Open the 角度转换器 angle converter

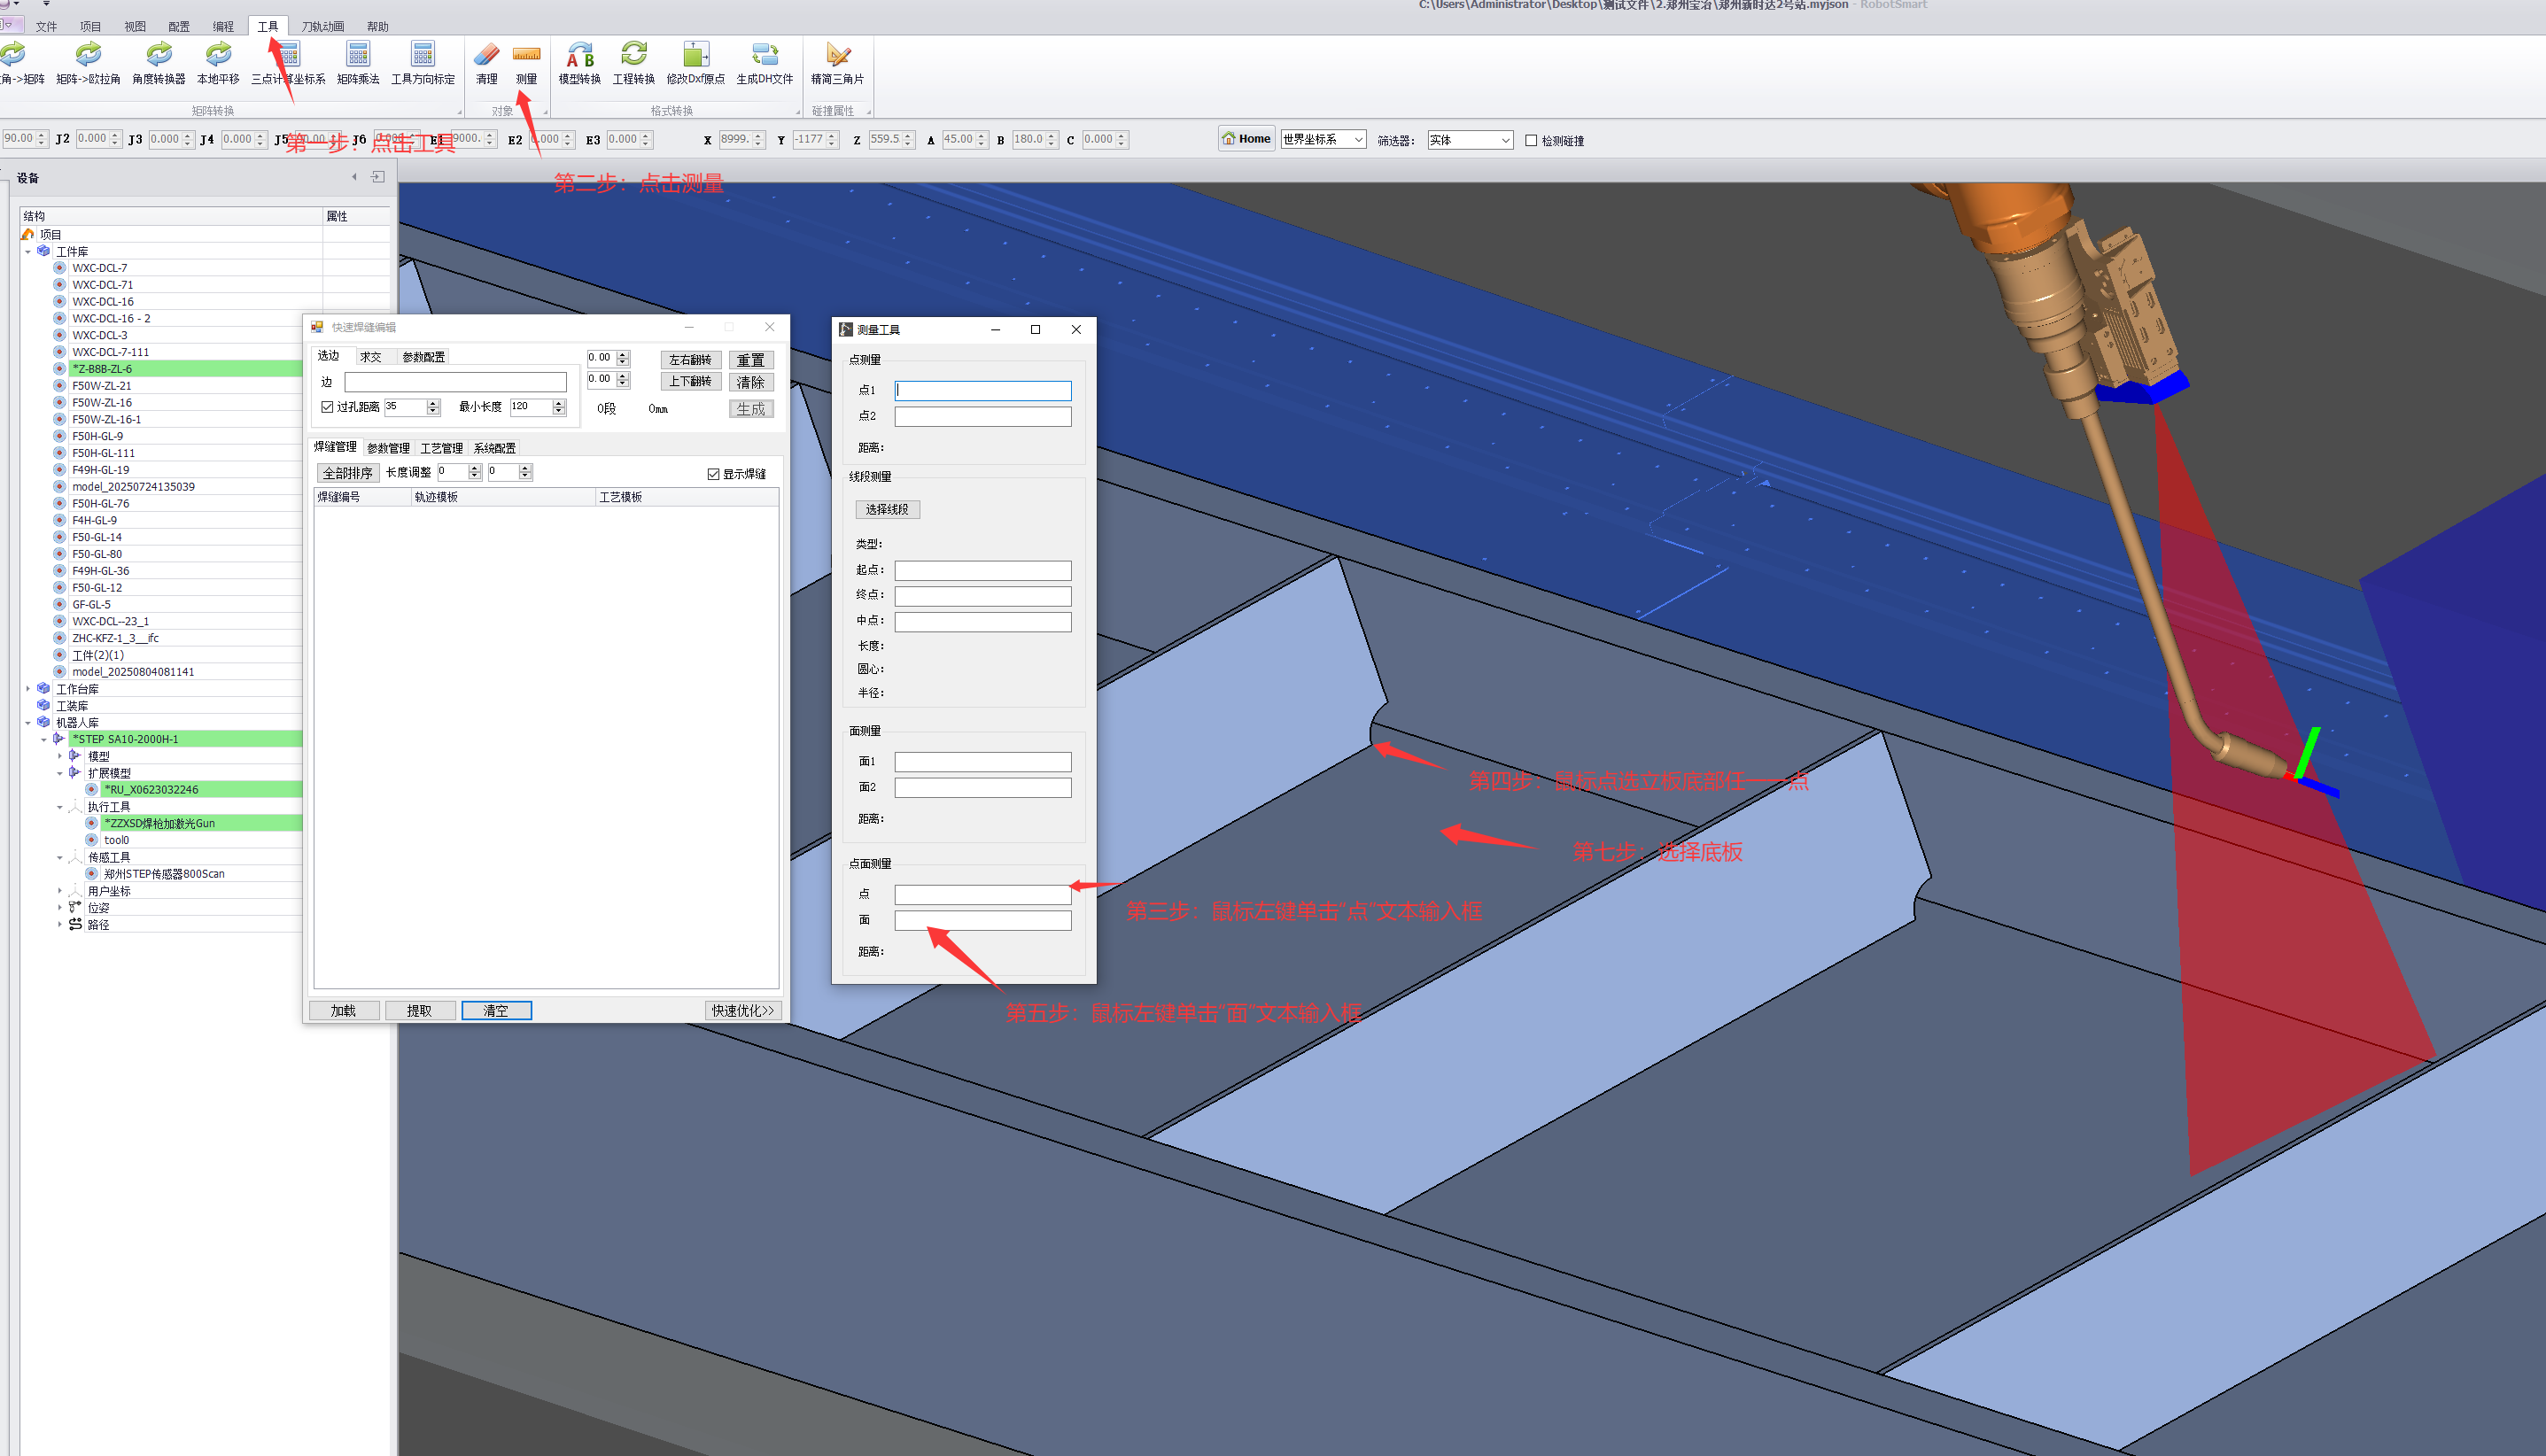[158, 56]
